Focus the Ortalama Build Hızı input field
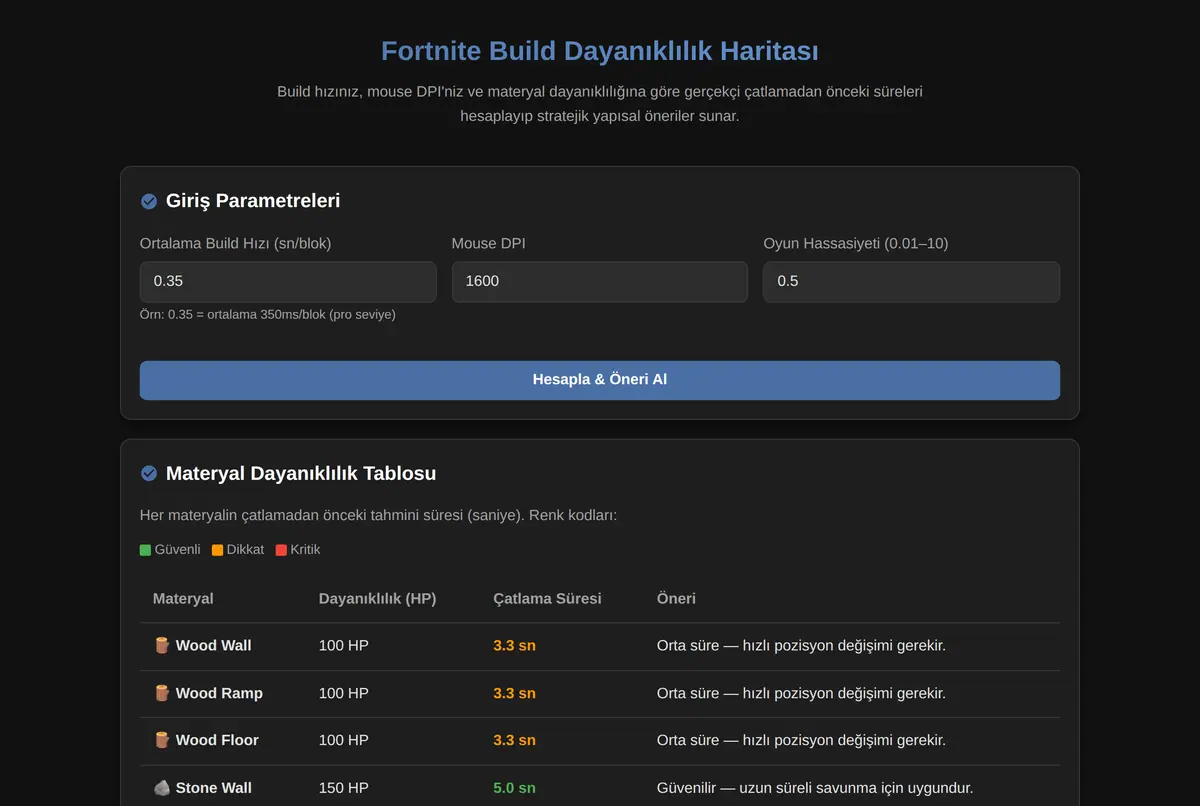 (288, 282)
